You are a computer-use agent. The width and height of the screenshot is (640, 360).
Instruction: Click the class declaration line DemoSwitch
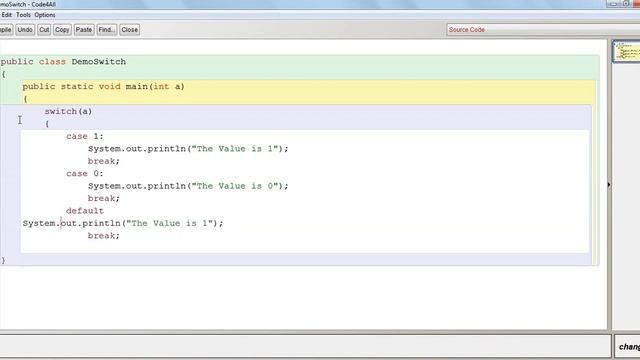[63, 62]
